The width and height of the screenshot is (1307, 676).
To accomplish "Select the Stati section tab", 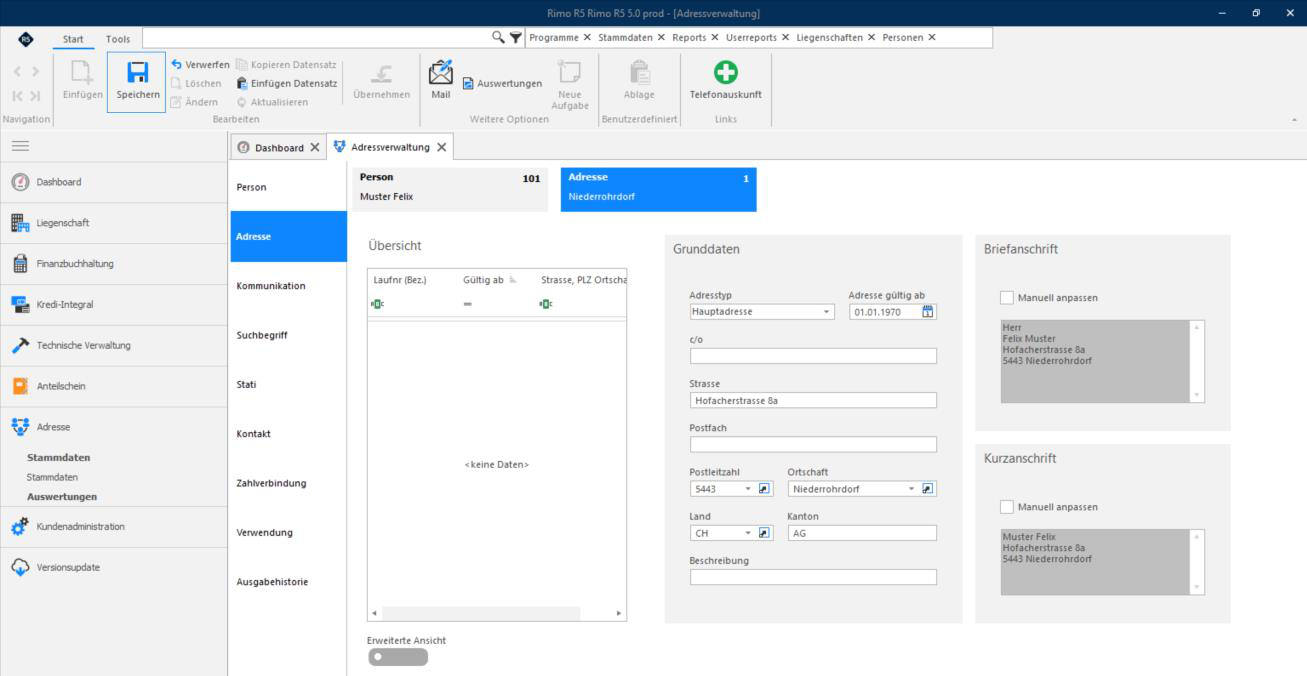I will pos(289,384).
